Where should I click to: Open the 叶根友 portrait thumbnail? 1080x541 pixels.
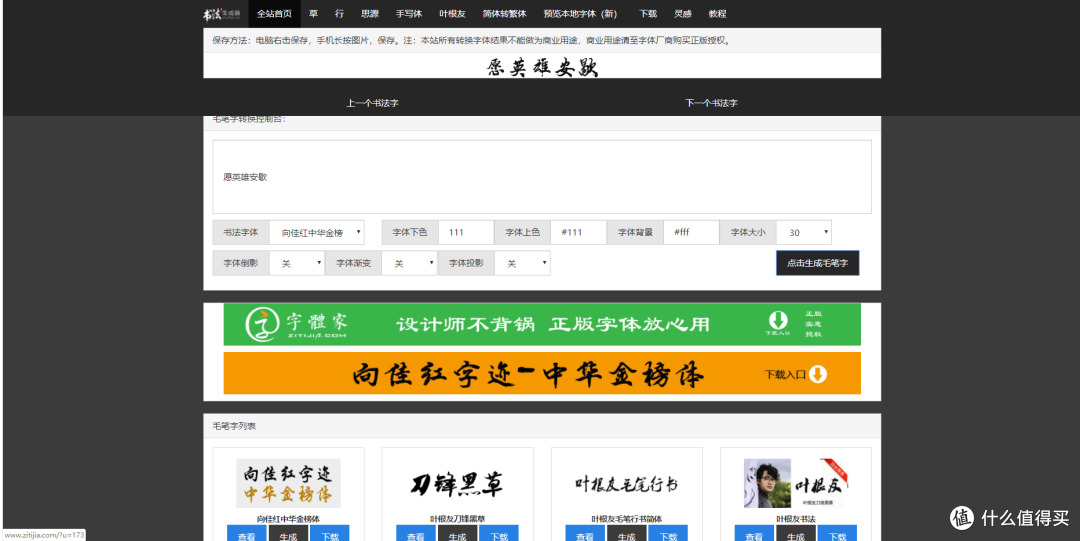796,484
